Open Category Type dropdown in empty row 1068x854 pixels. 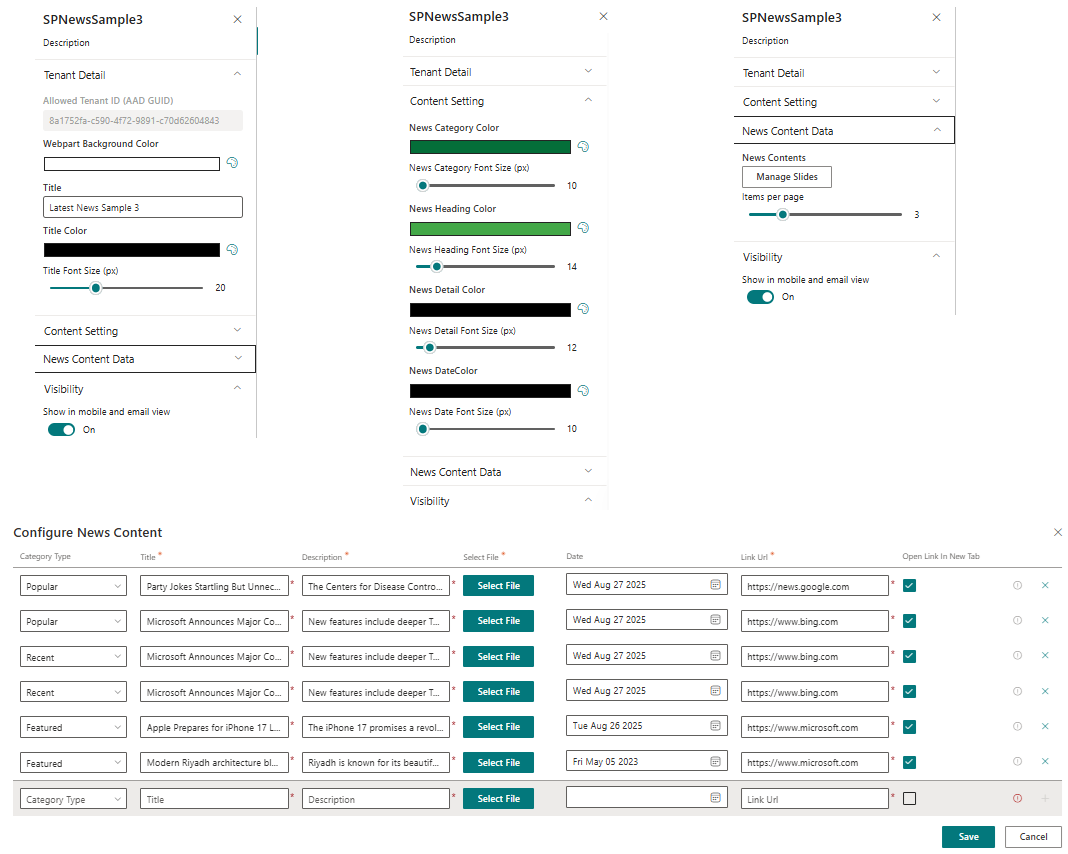73,799
